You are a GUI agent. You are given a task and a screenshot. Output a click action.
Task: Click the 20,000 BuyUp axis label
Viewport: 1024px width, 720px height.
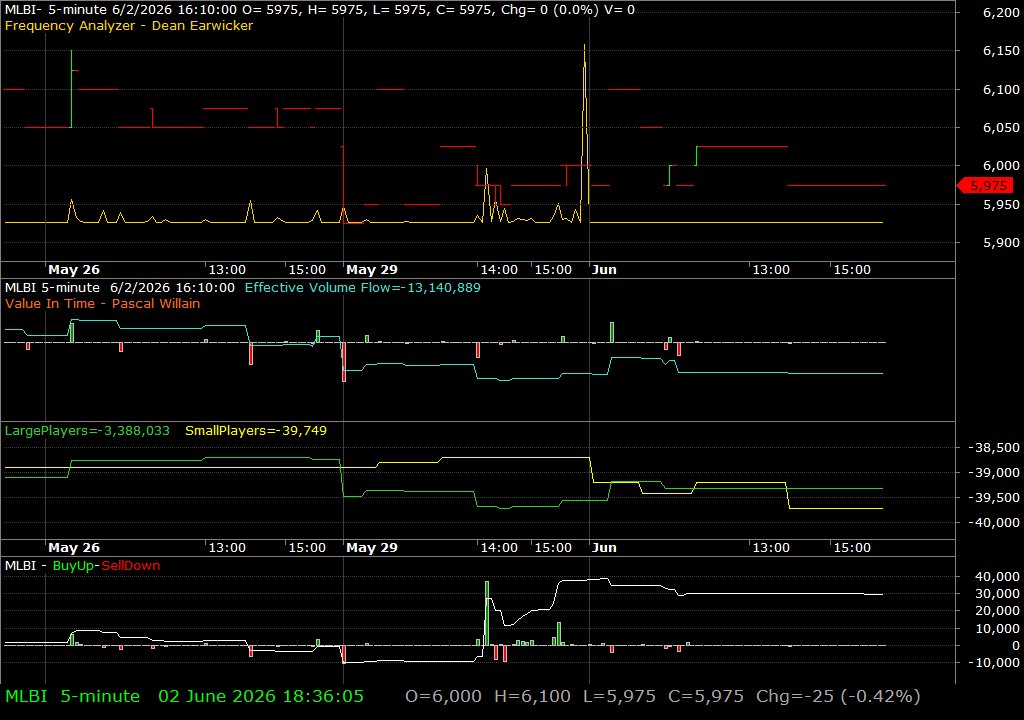[997, 611]
